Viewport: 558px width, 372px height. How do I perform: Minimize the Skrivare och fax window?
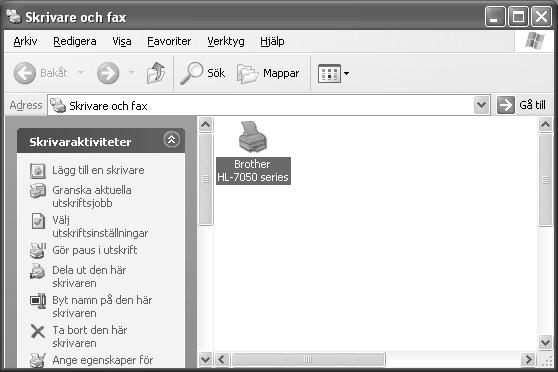click(495, 17)
